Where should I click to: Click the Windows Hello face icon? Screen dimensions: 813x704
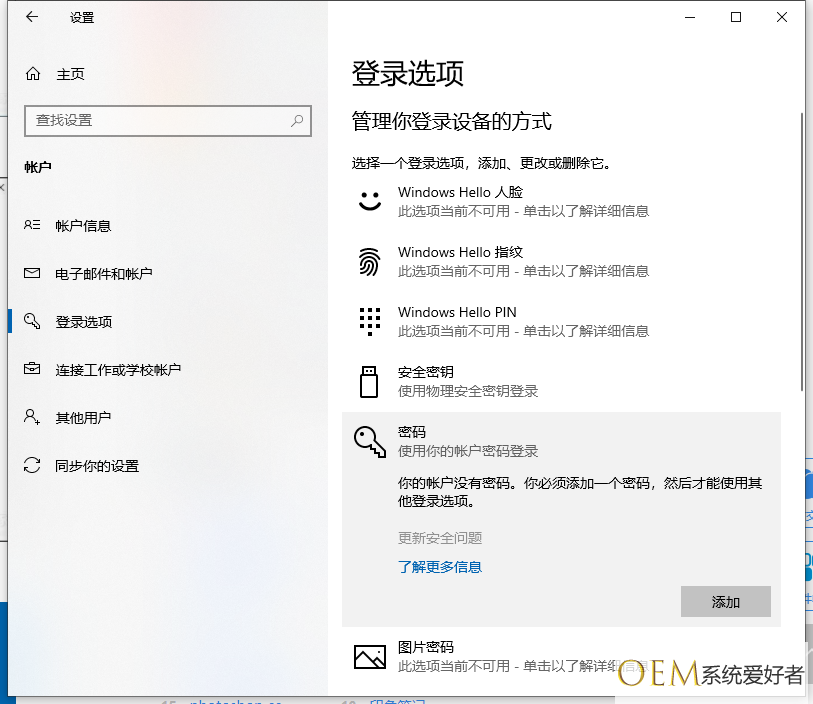pyautogui.click(x=370, y=200)
